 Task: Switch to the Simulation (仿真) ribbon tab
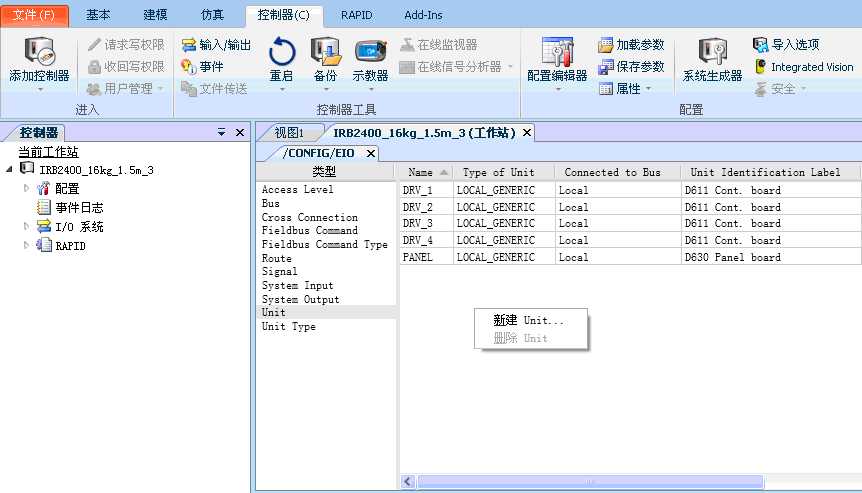pos(212,15)
